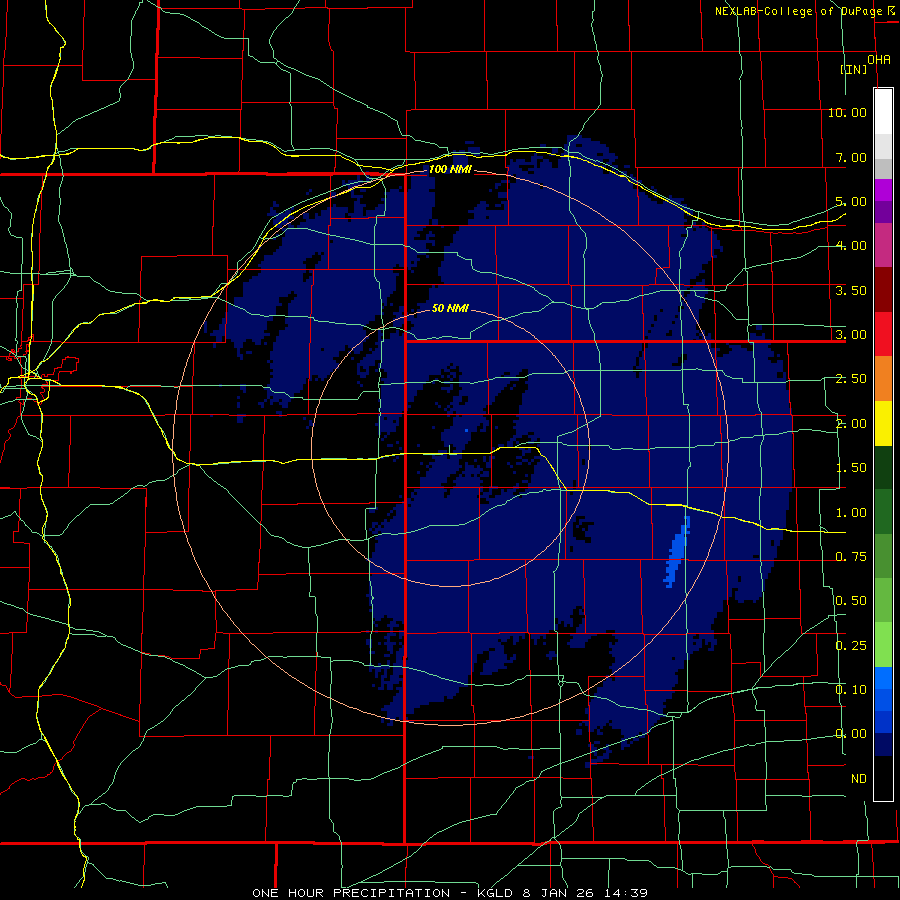Click the 0.50 legend value

pyautogui.click(x=851, y=601)
